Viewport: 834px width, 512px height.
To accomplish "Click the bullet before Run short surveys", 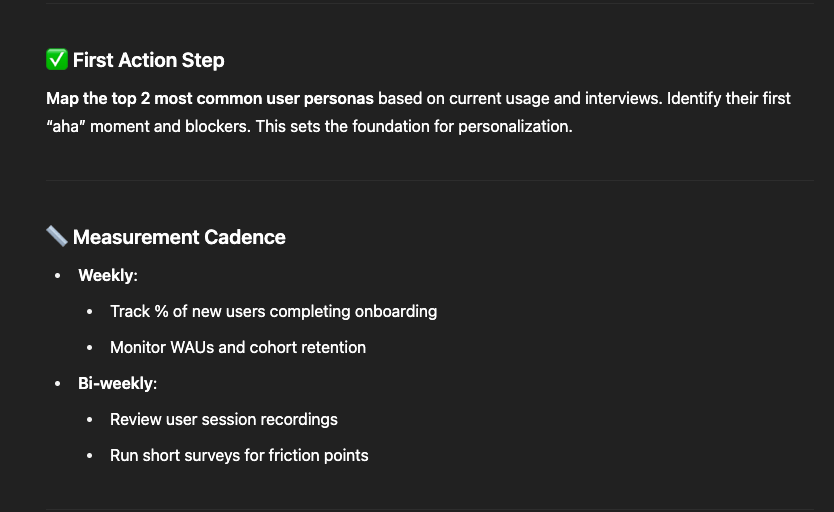I will [89, 456].
